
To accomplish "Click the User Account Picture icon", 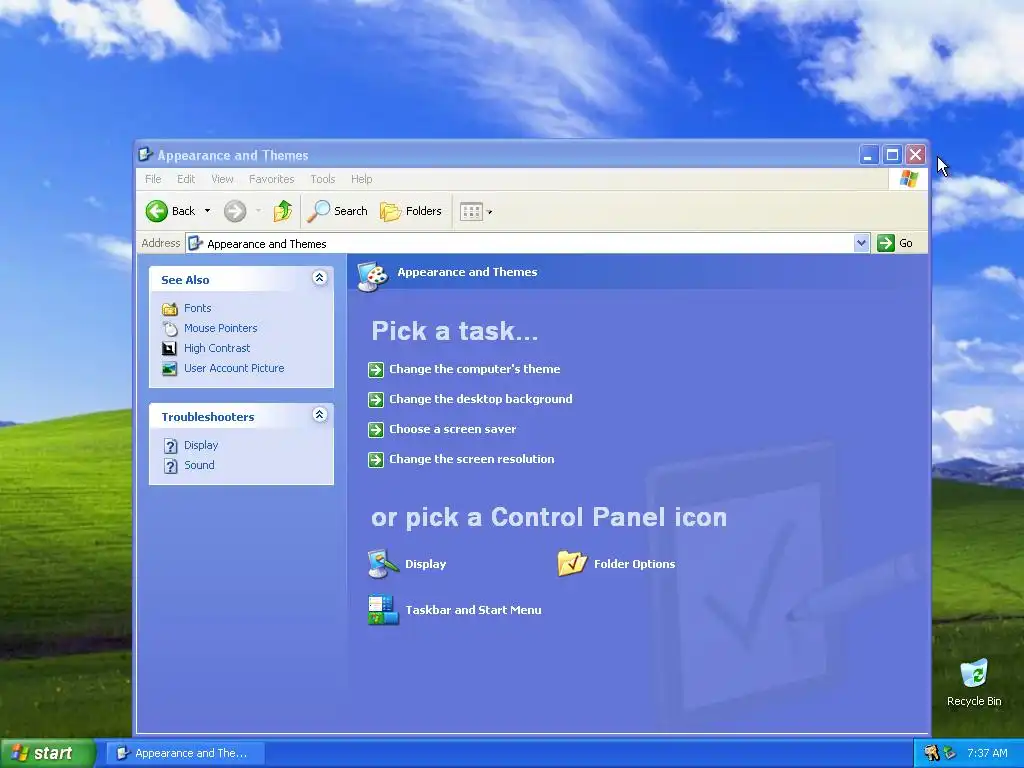I will click(169, 368).
